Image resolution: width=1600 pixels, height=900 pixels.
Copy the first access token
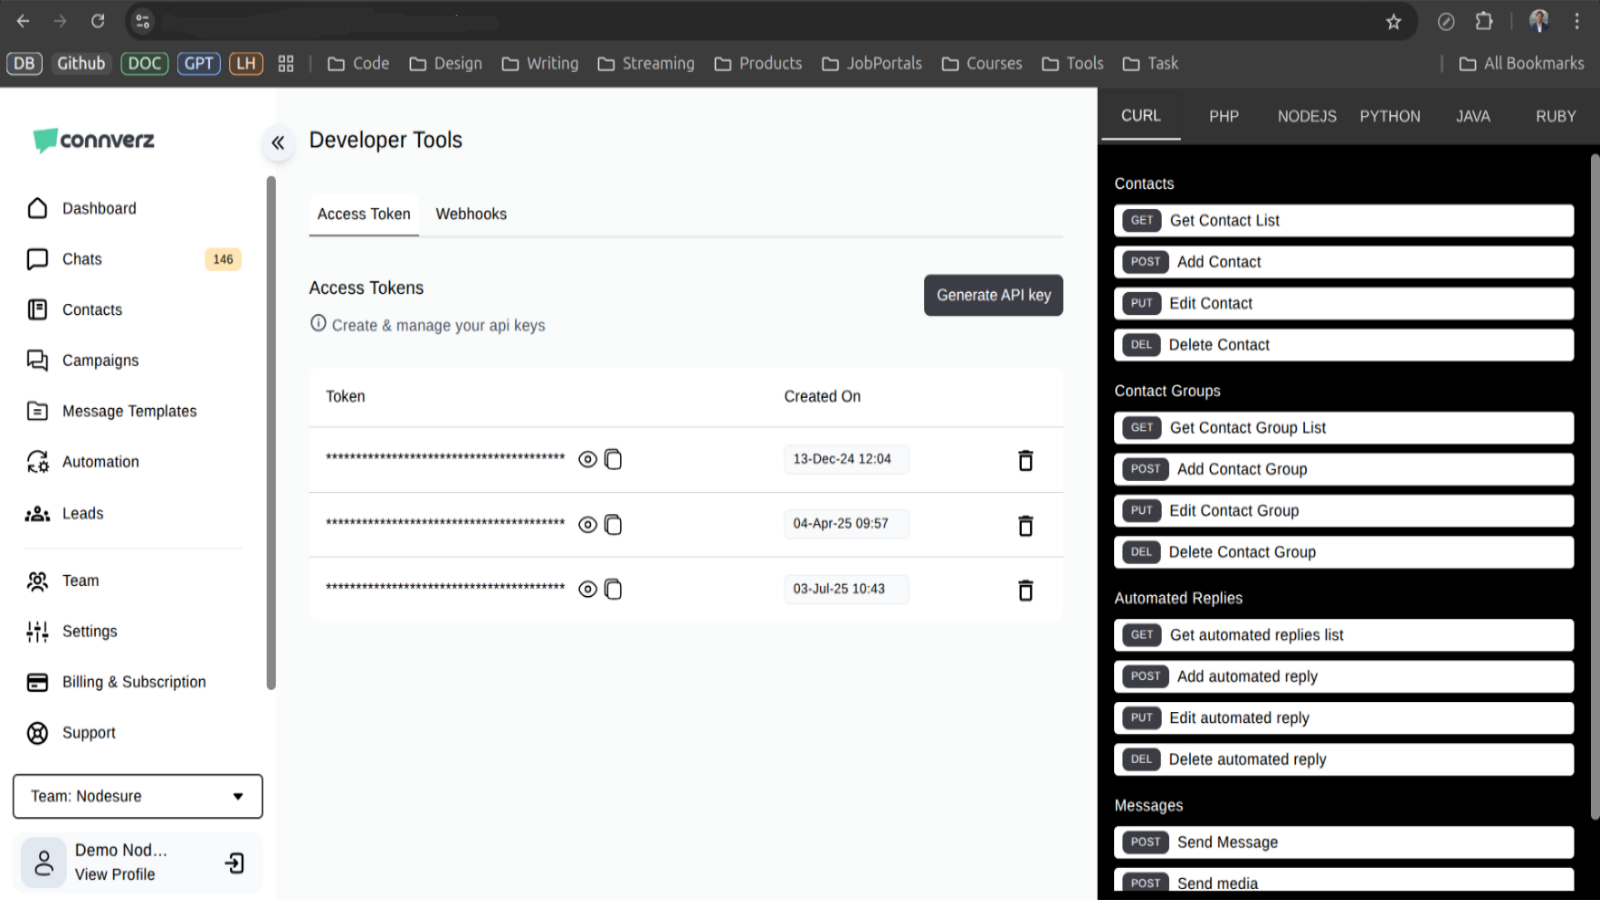tap(613, 459)
